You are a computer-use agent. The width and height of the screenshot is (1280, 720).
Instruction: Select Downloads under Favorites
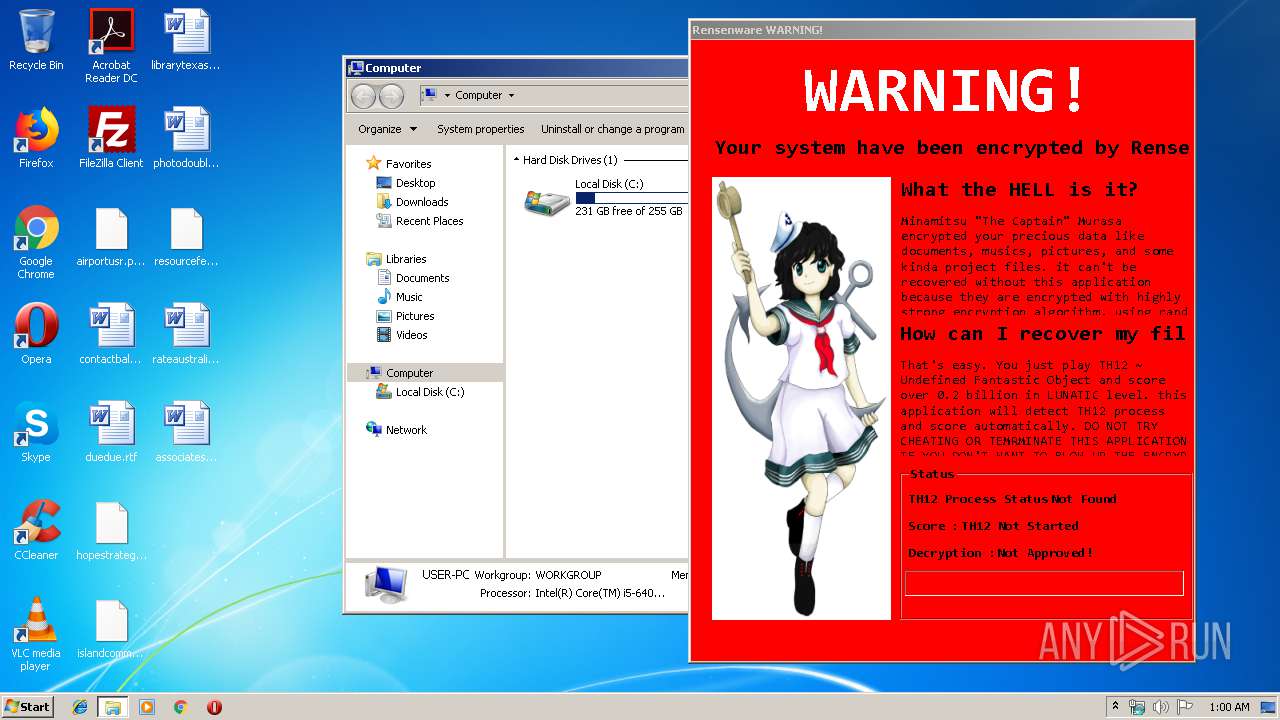412,202
